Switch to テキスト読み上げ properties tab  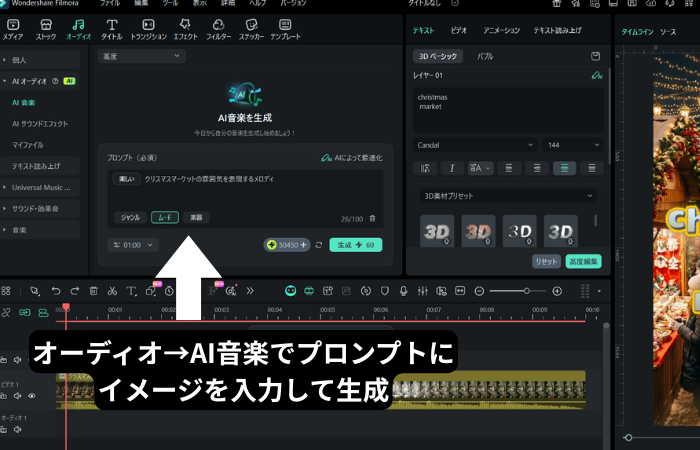557,30
